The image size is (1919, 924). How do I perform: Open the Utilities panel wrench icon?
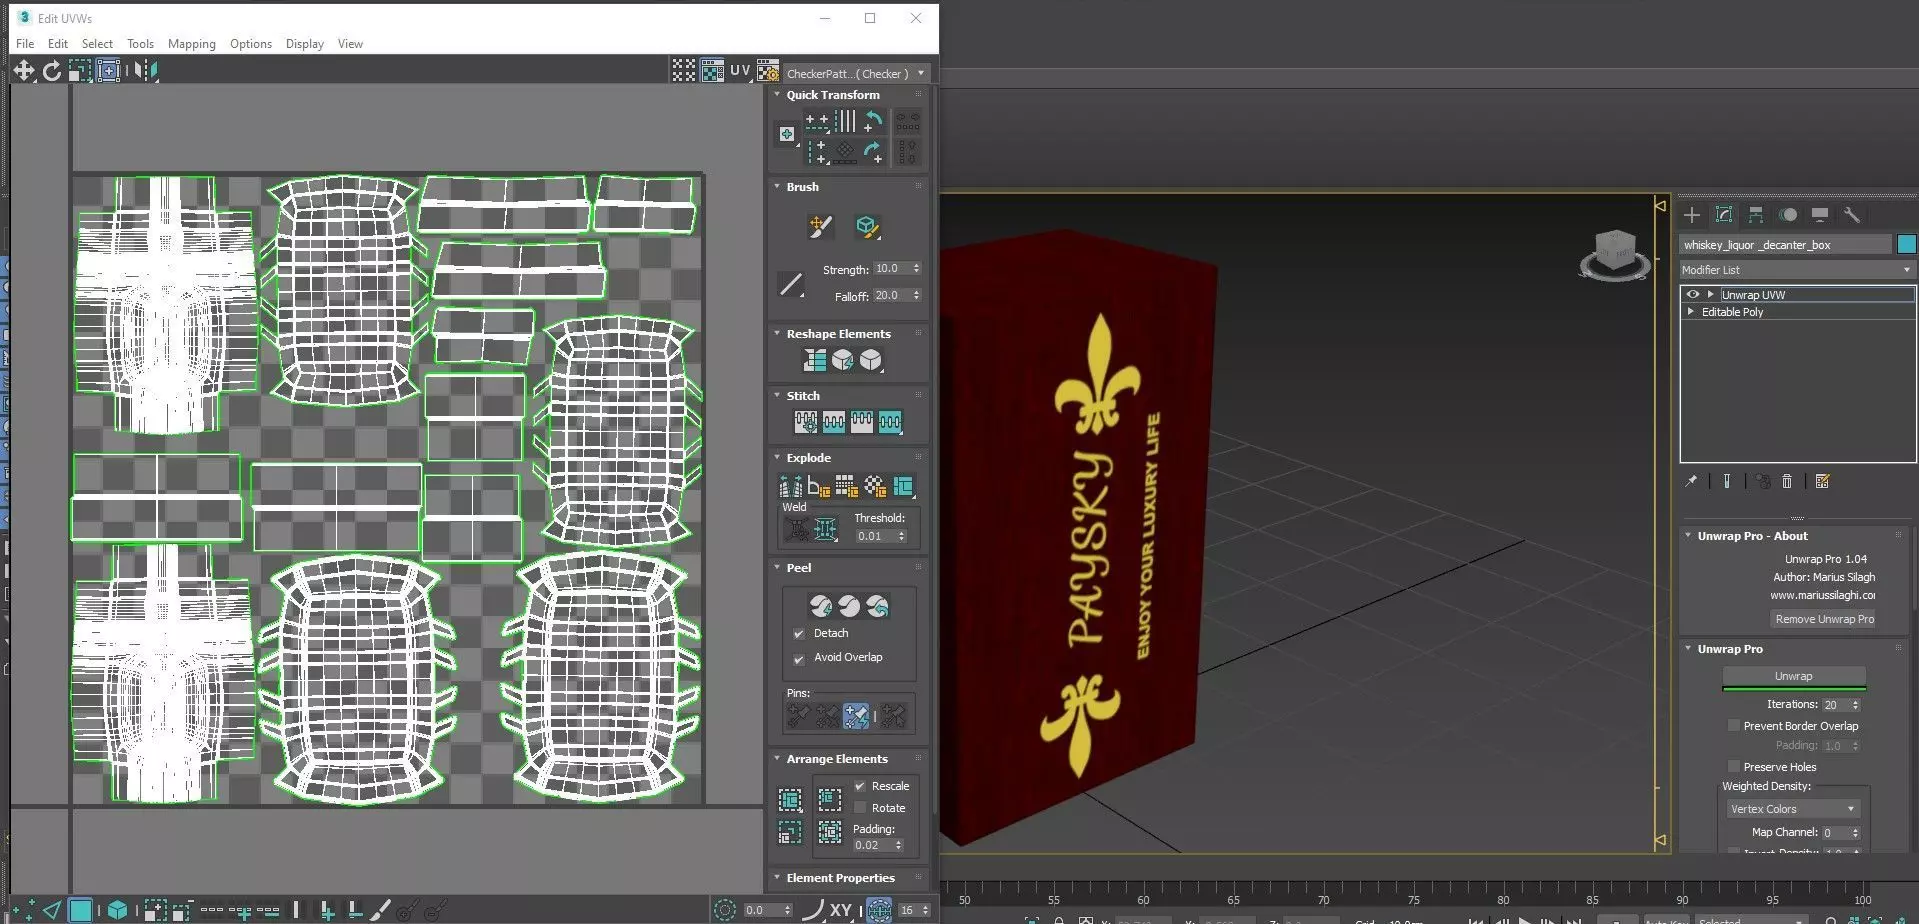tap(1852, 215)
